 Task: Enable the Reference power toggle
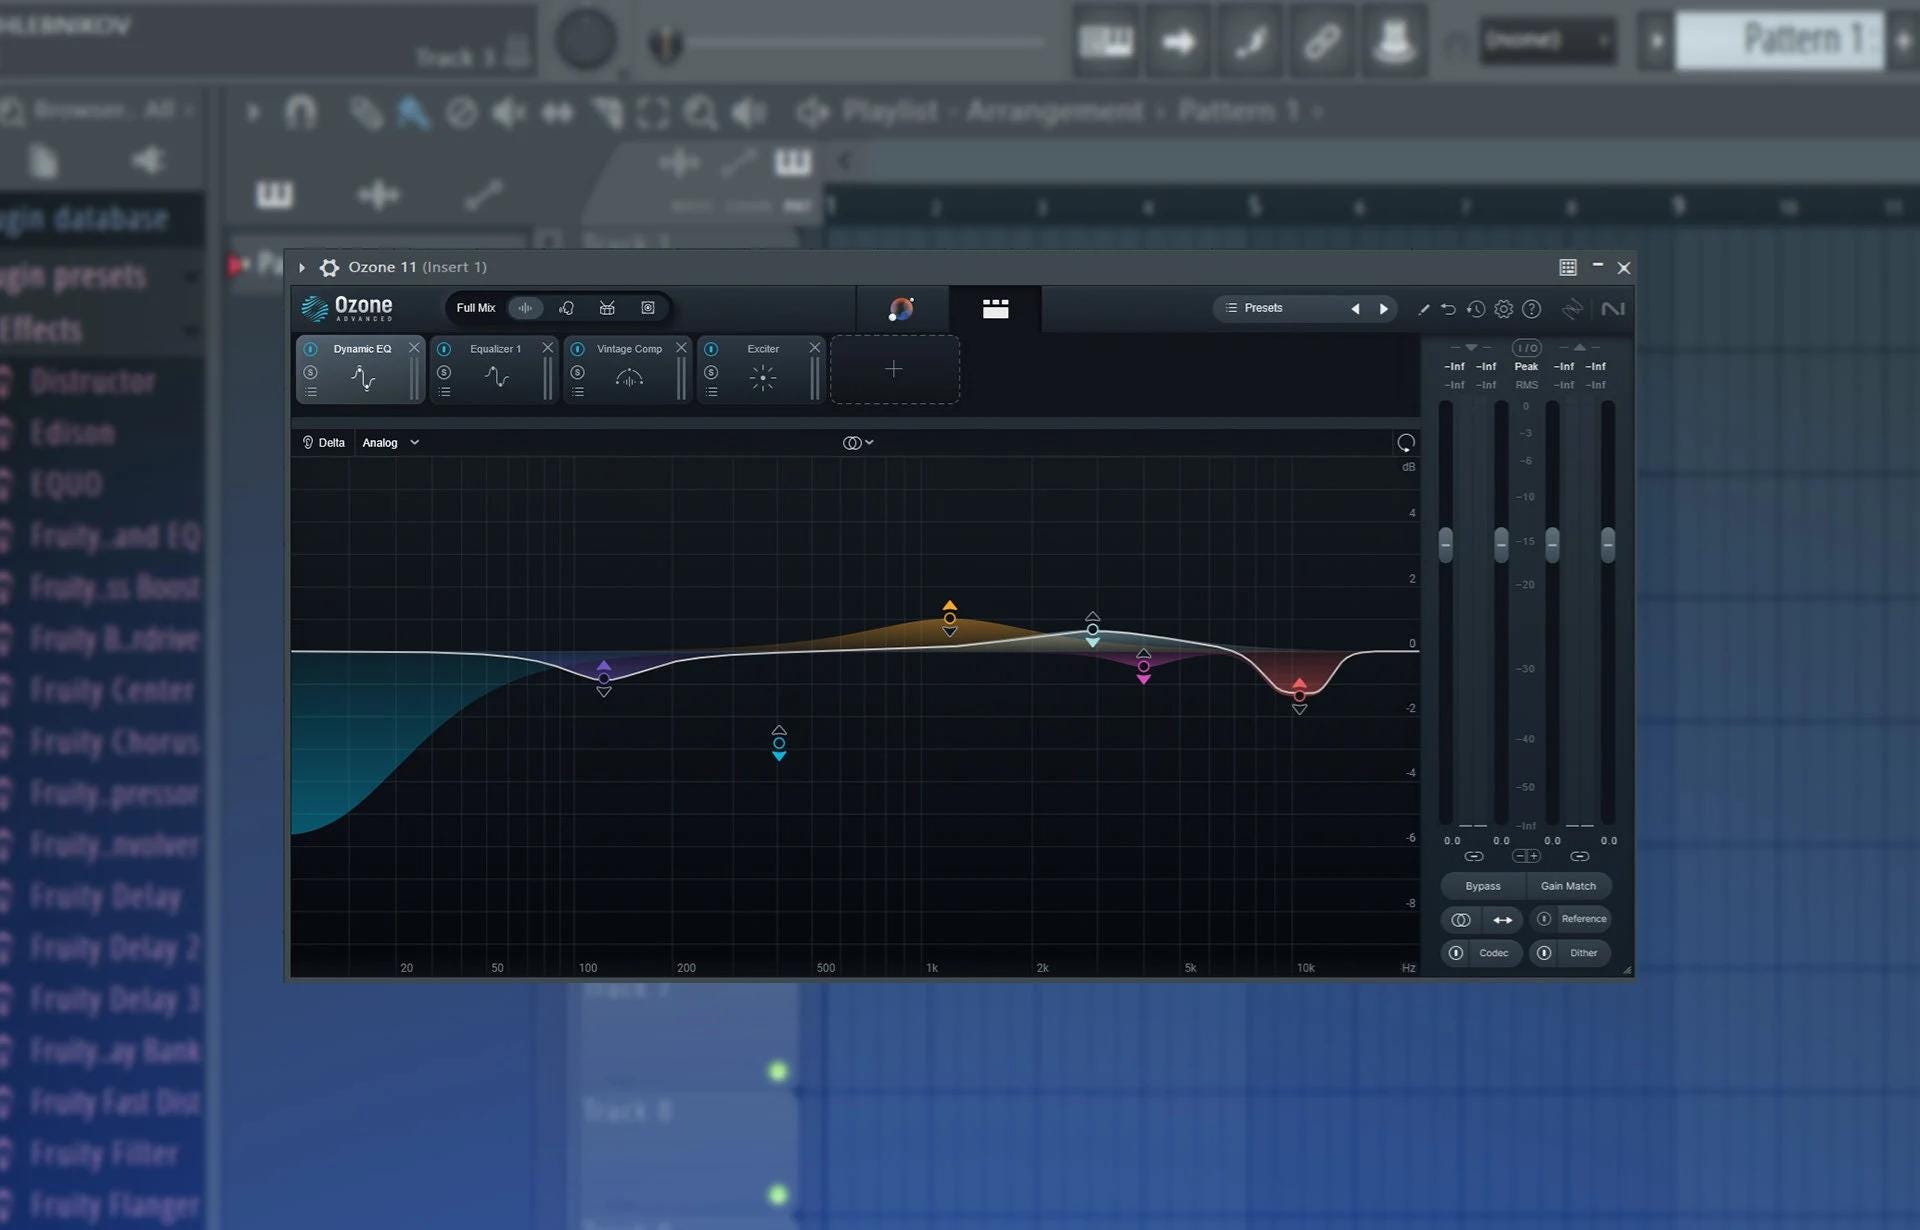(1544, 919)
